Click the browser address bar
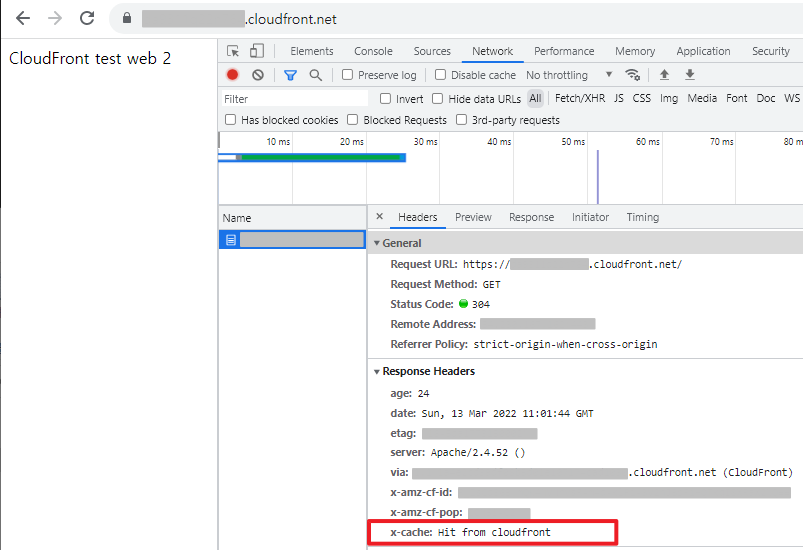Screen dimensions: 803x550 coord(456,19)
